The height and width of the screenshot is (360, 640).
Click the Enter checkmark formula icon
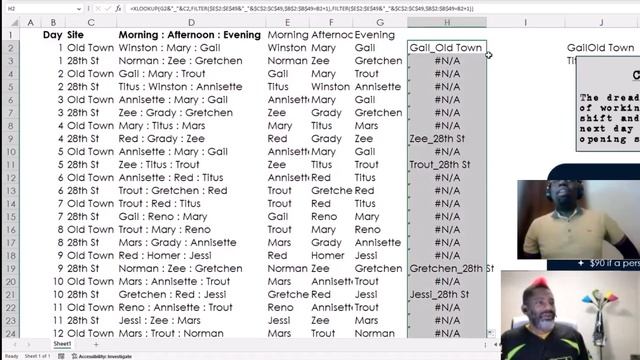(x=108, y=8)
